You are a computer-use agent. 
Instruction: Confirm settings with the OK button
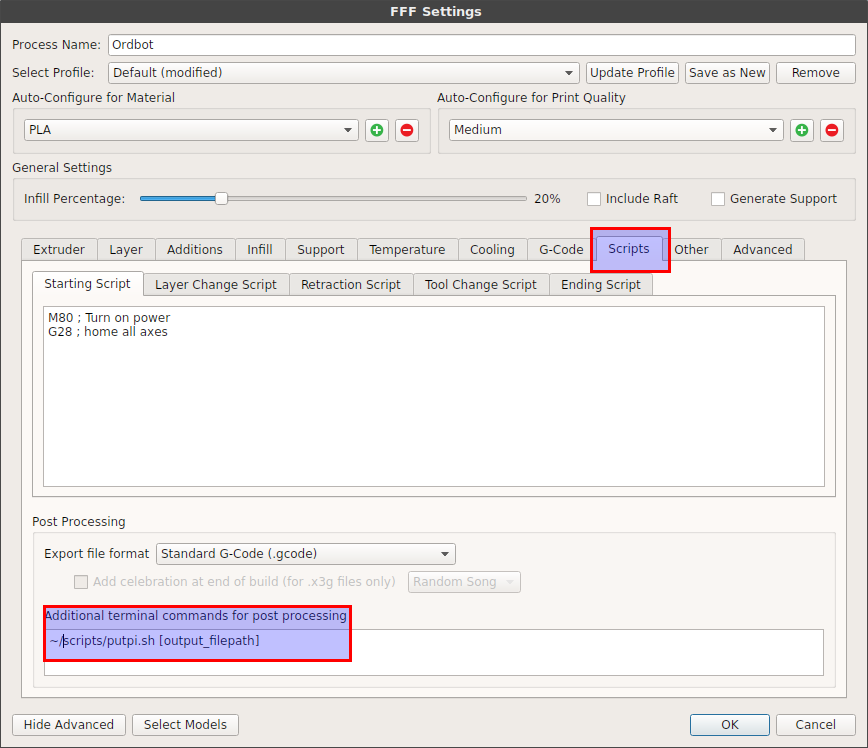(729, 724)
